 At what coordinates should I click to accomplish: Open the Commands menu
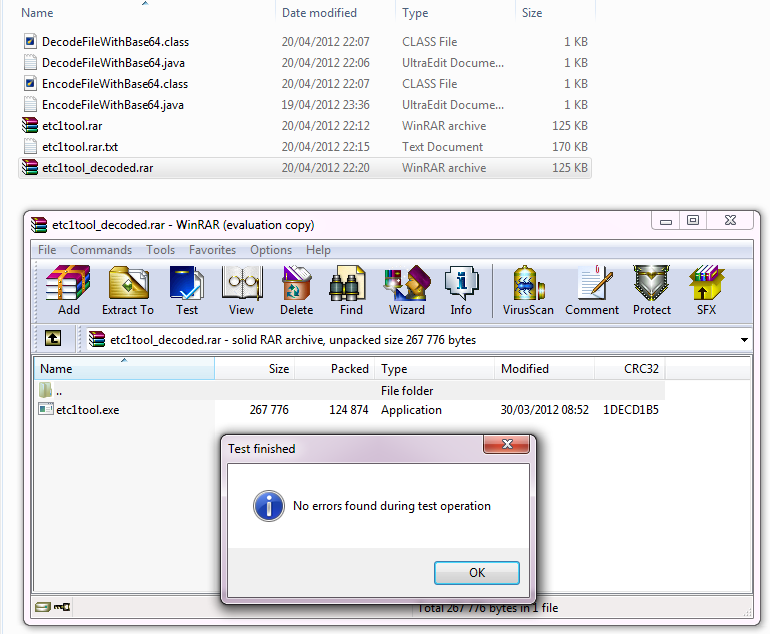(x=101, y=249)
